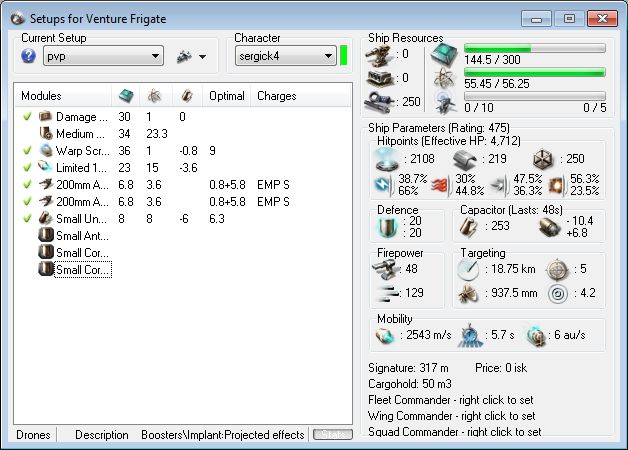Click the Charges column header
This screenshot has width=628, height=450.
coord(277,96)
